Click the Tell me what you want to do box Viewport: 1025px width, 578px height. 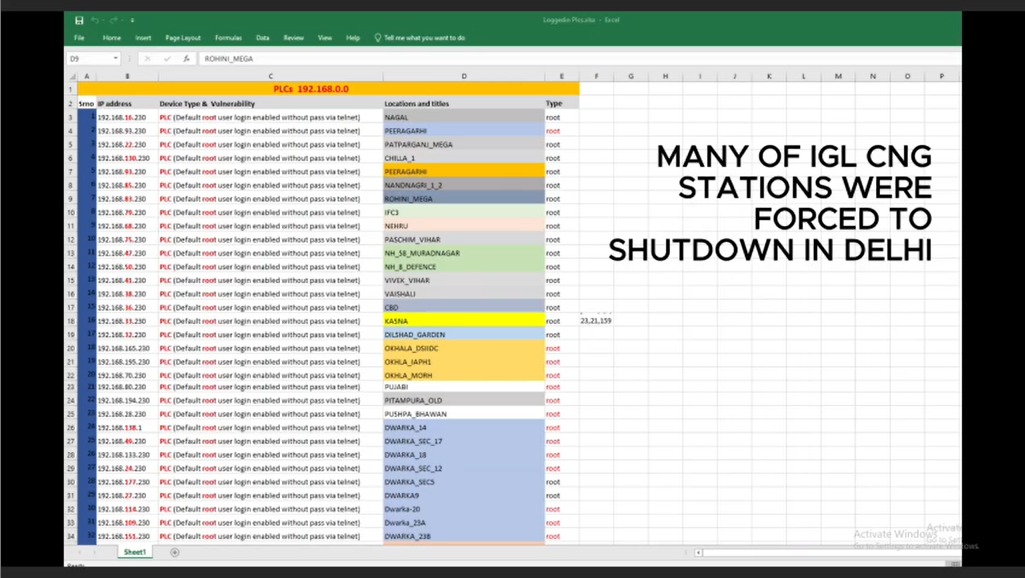(x=420, y=38)
